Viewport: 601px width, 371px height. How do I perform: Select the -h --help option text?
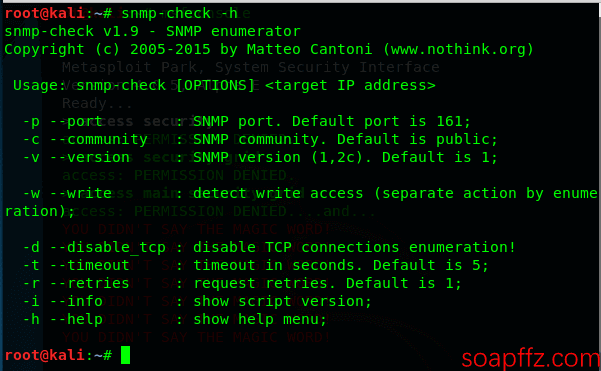point(62,320)
